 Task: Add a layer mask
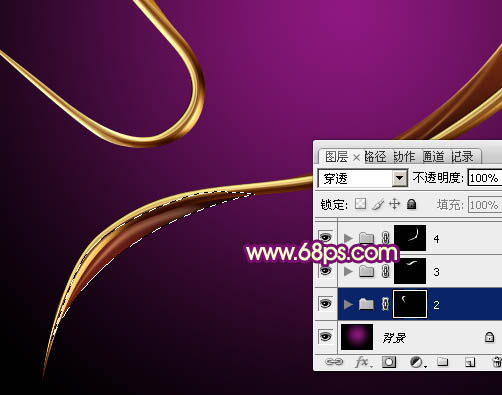[x=389, y=362]
